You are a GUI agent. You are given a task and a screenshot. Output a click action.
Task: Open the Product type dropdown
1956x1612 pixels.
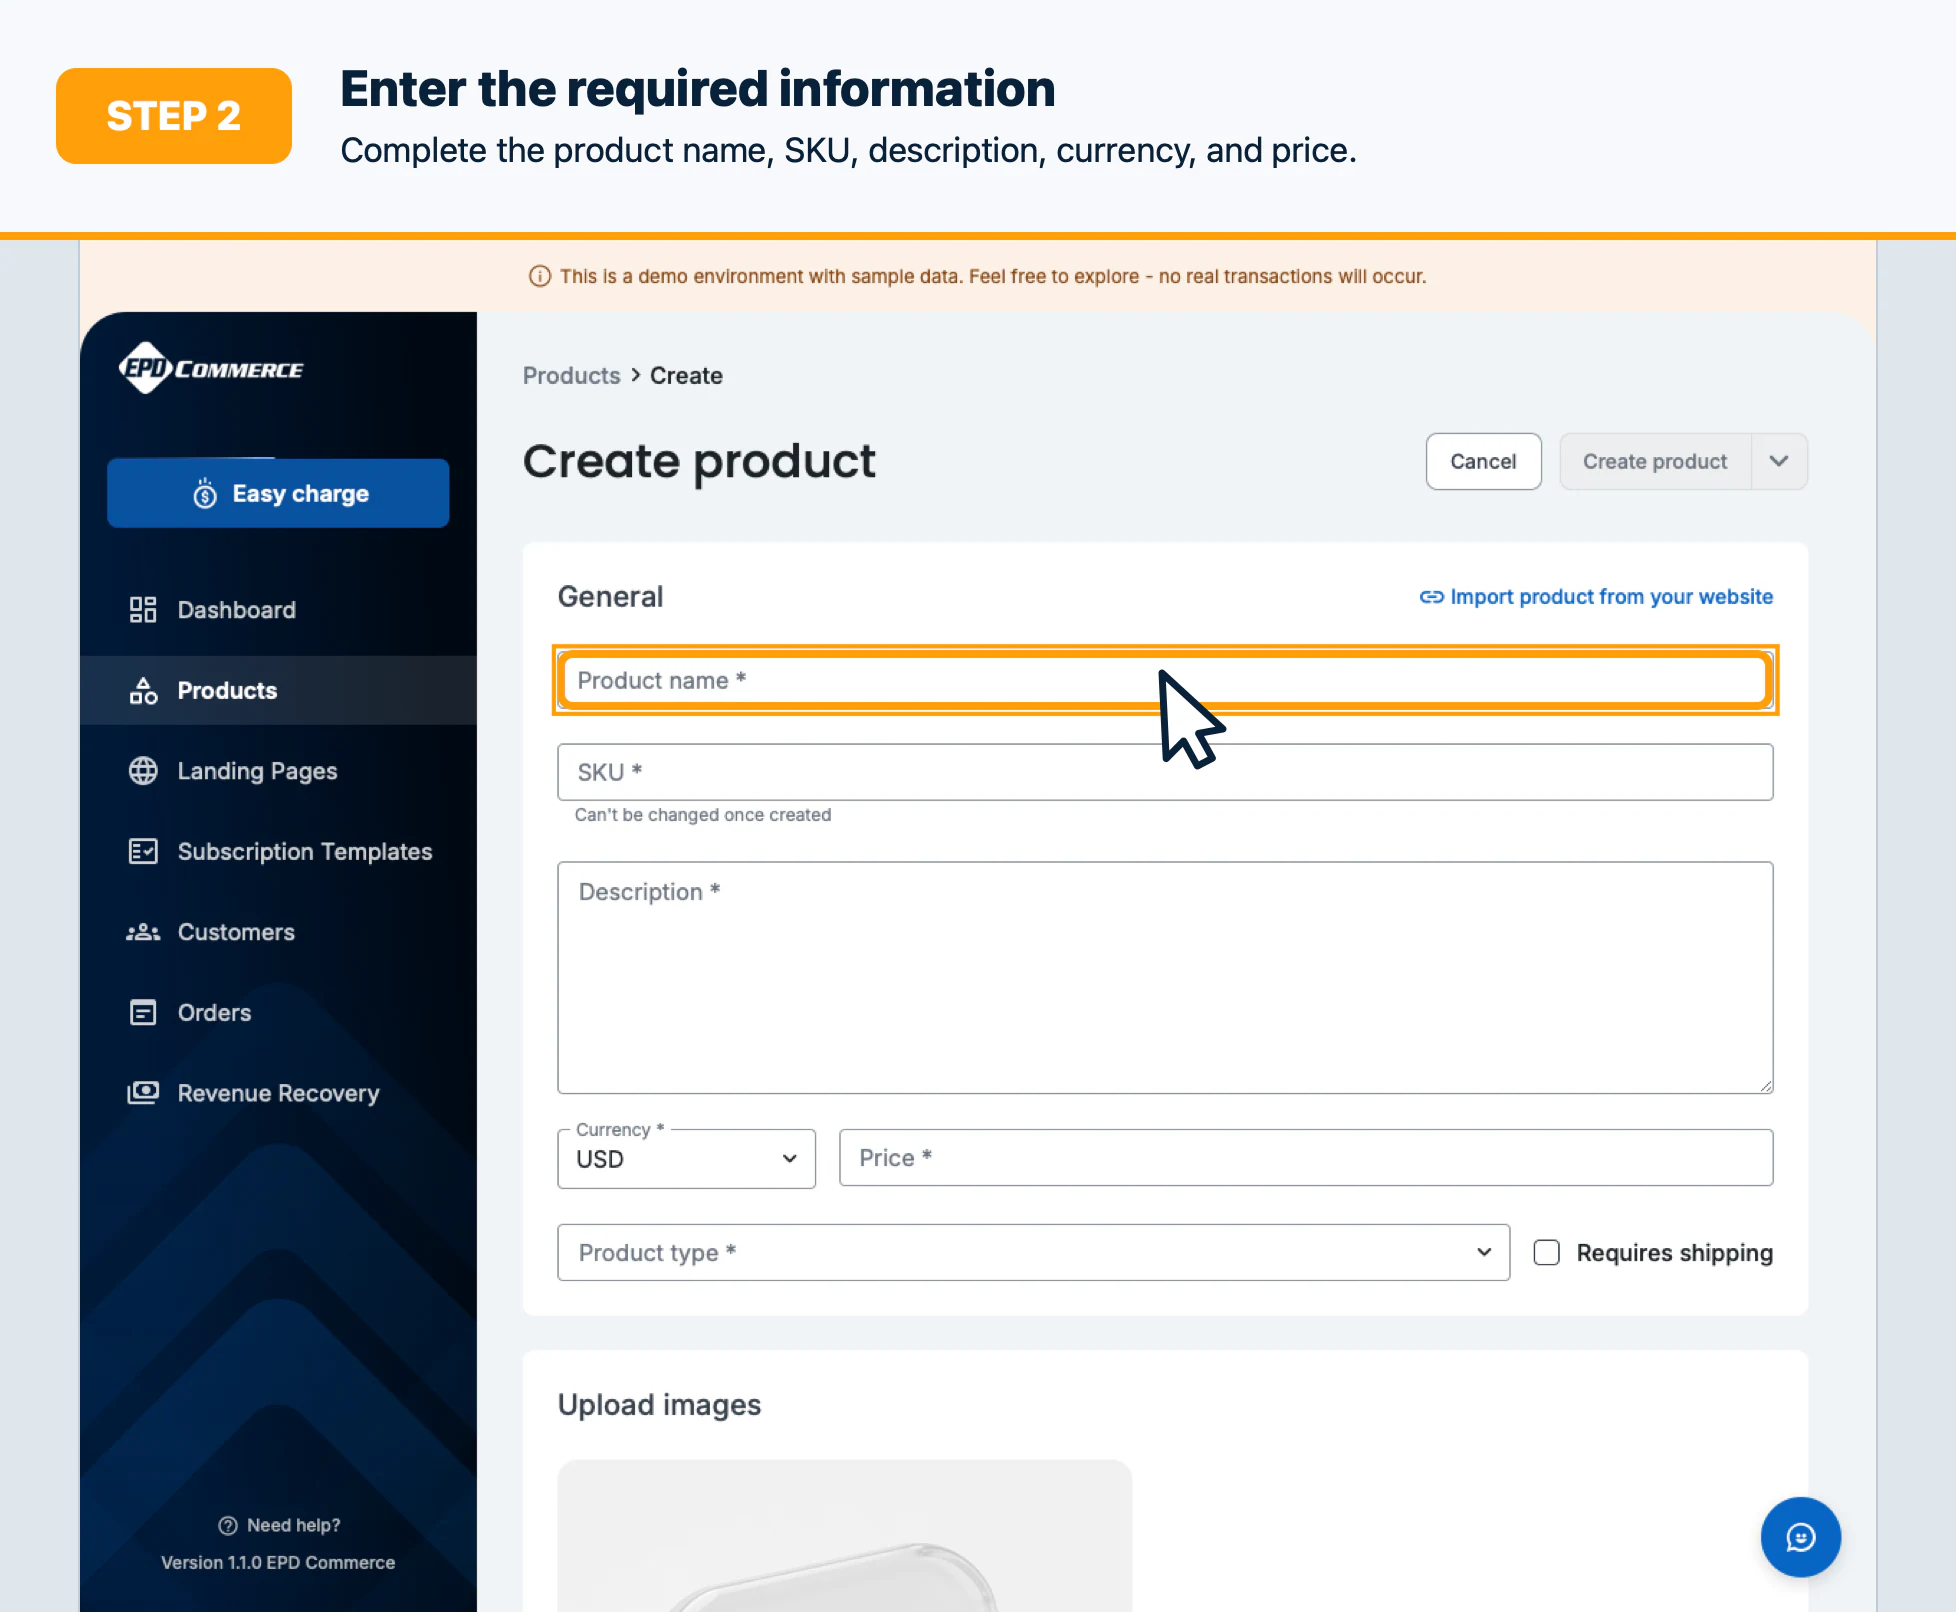(1033, 1252)
